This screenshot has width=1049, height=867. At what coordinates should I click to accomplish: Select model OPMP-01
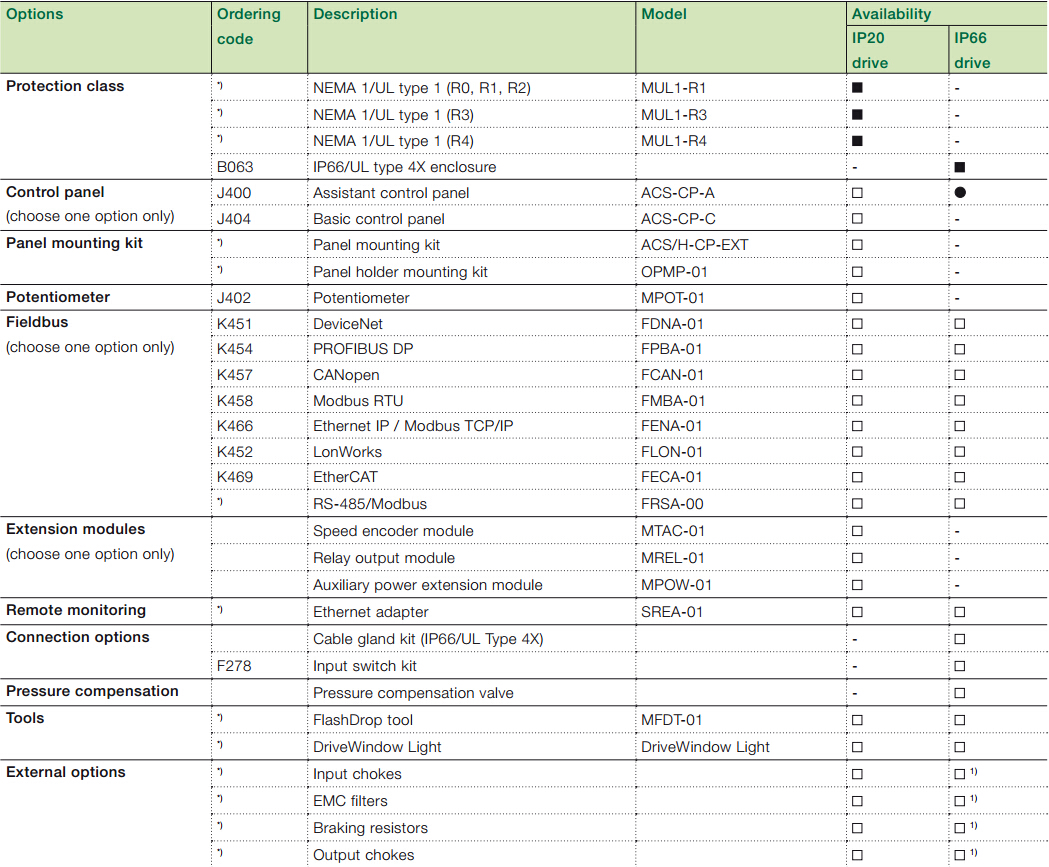coord(674,272)
